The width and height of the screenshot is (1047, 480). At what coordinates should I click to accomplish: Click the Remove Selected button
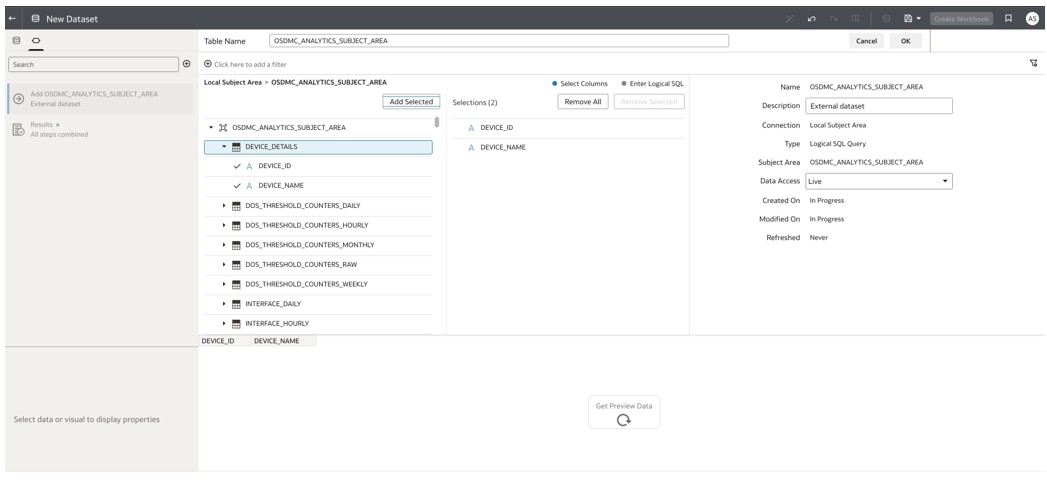coord(649,101)
